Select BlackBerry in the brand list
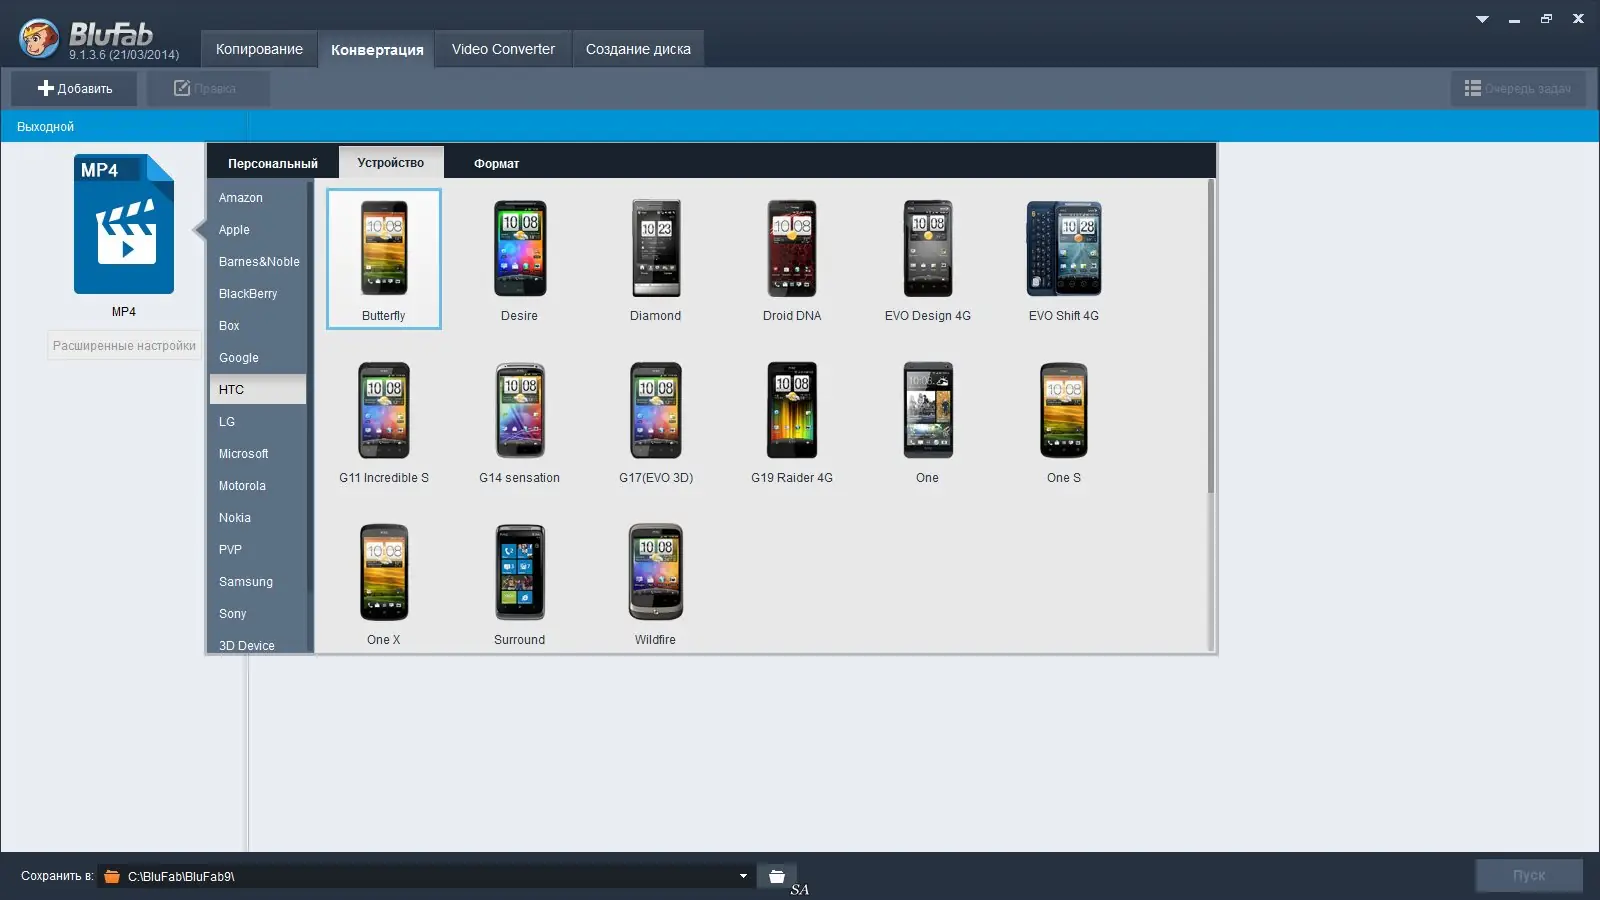Viewport: 1600px width, 900px height. click(x=258, y=294)
